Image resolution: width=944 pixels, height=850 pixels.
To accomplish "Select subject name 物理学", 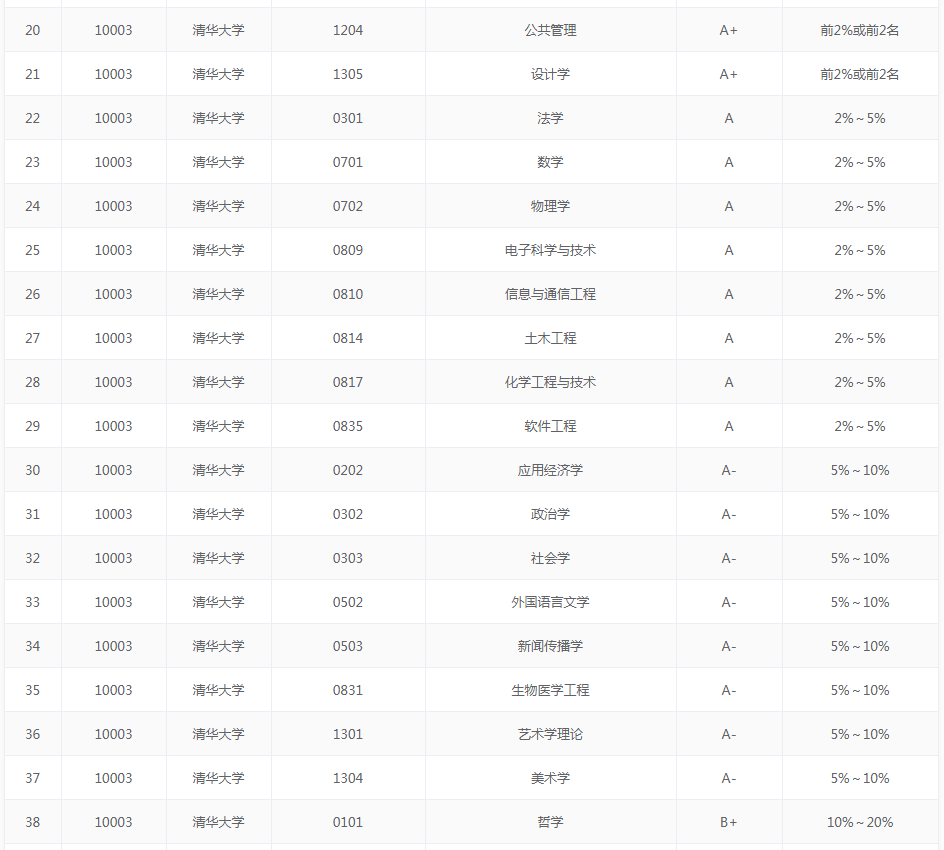I will click(x=550, y=206).
